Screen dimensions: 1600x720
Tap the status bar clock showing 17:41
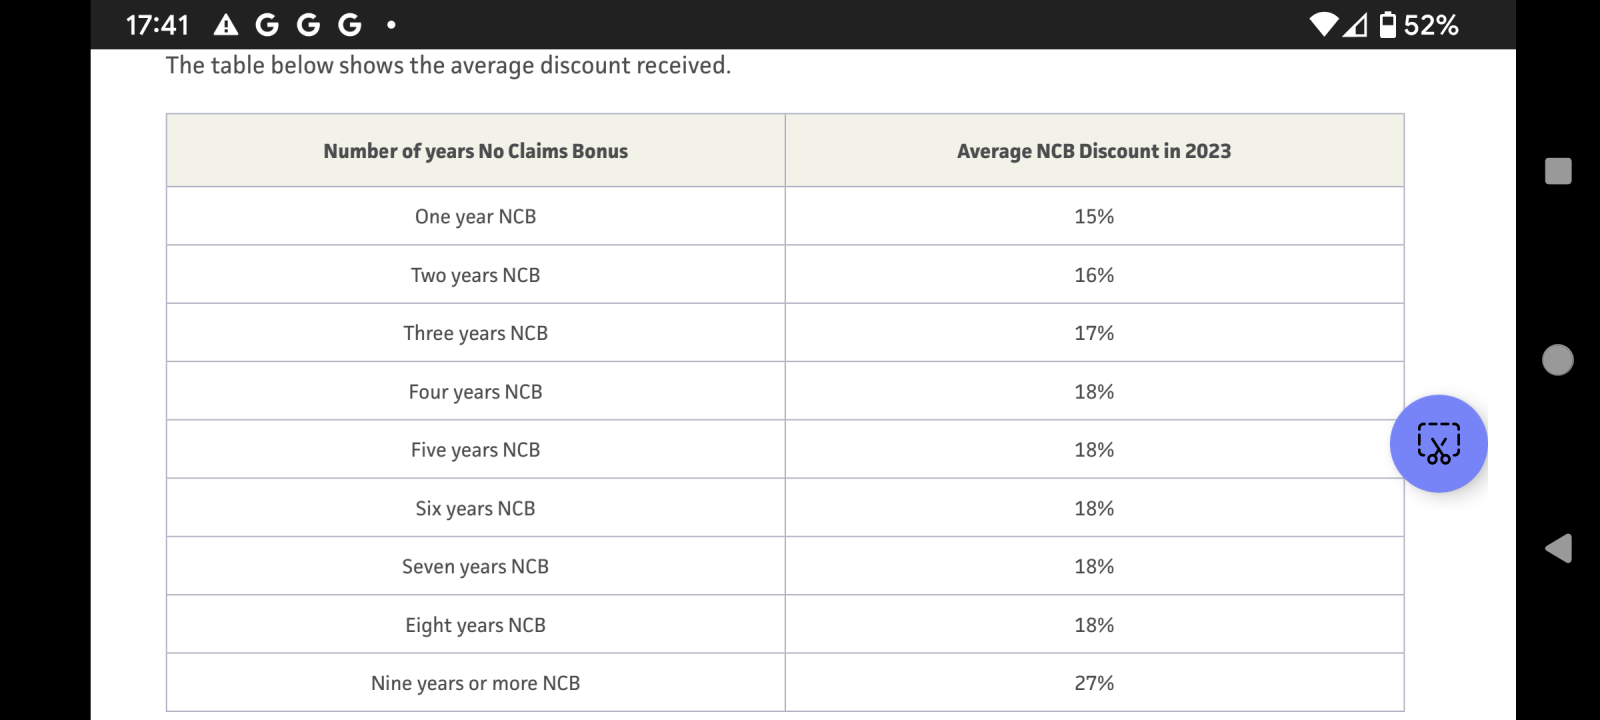pyautogui.click(x=157, y=25)
